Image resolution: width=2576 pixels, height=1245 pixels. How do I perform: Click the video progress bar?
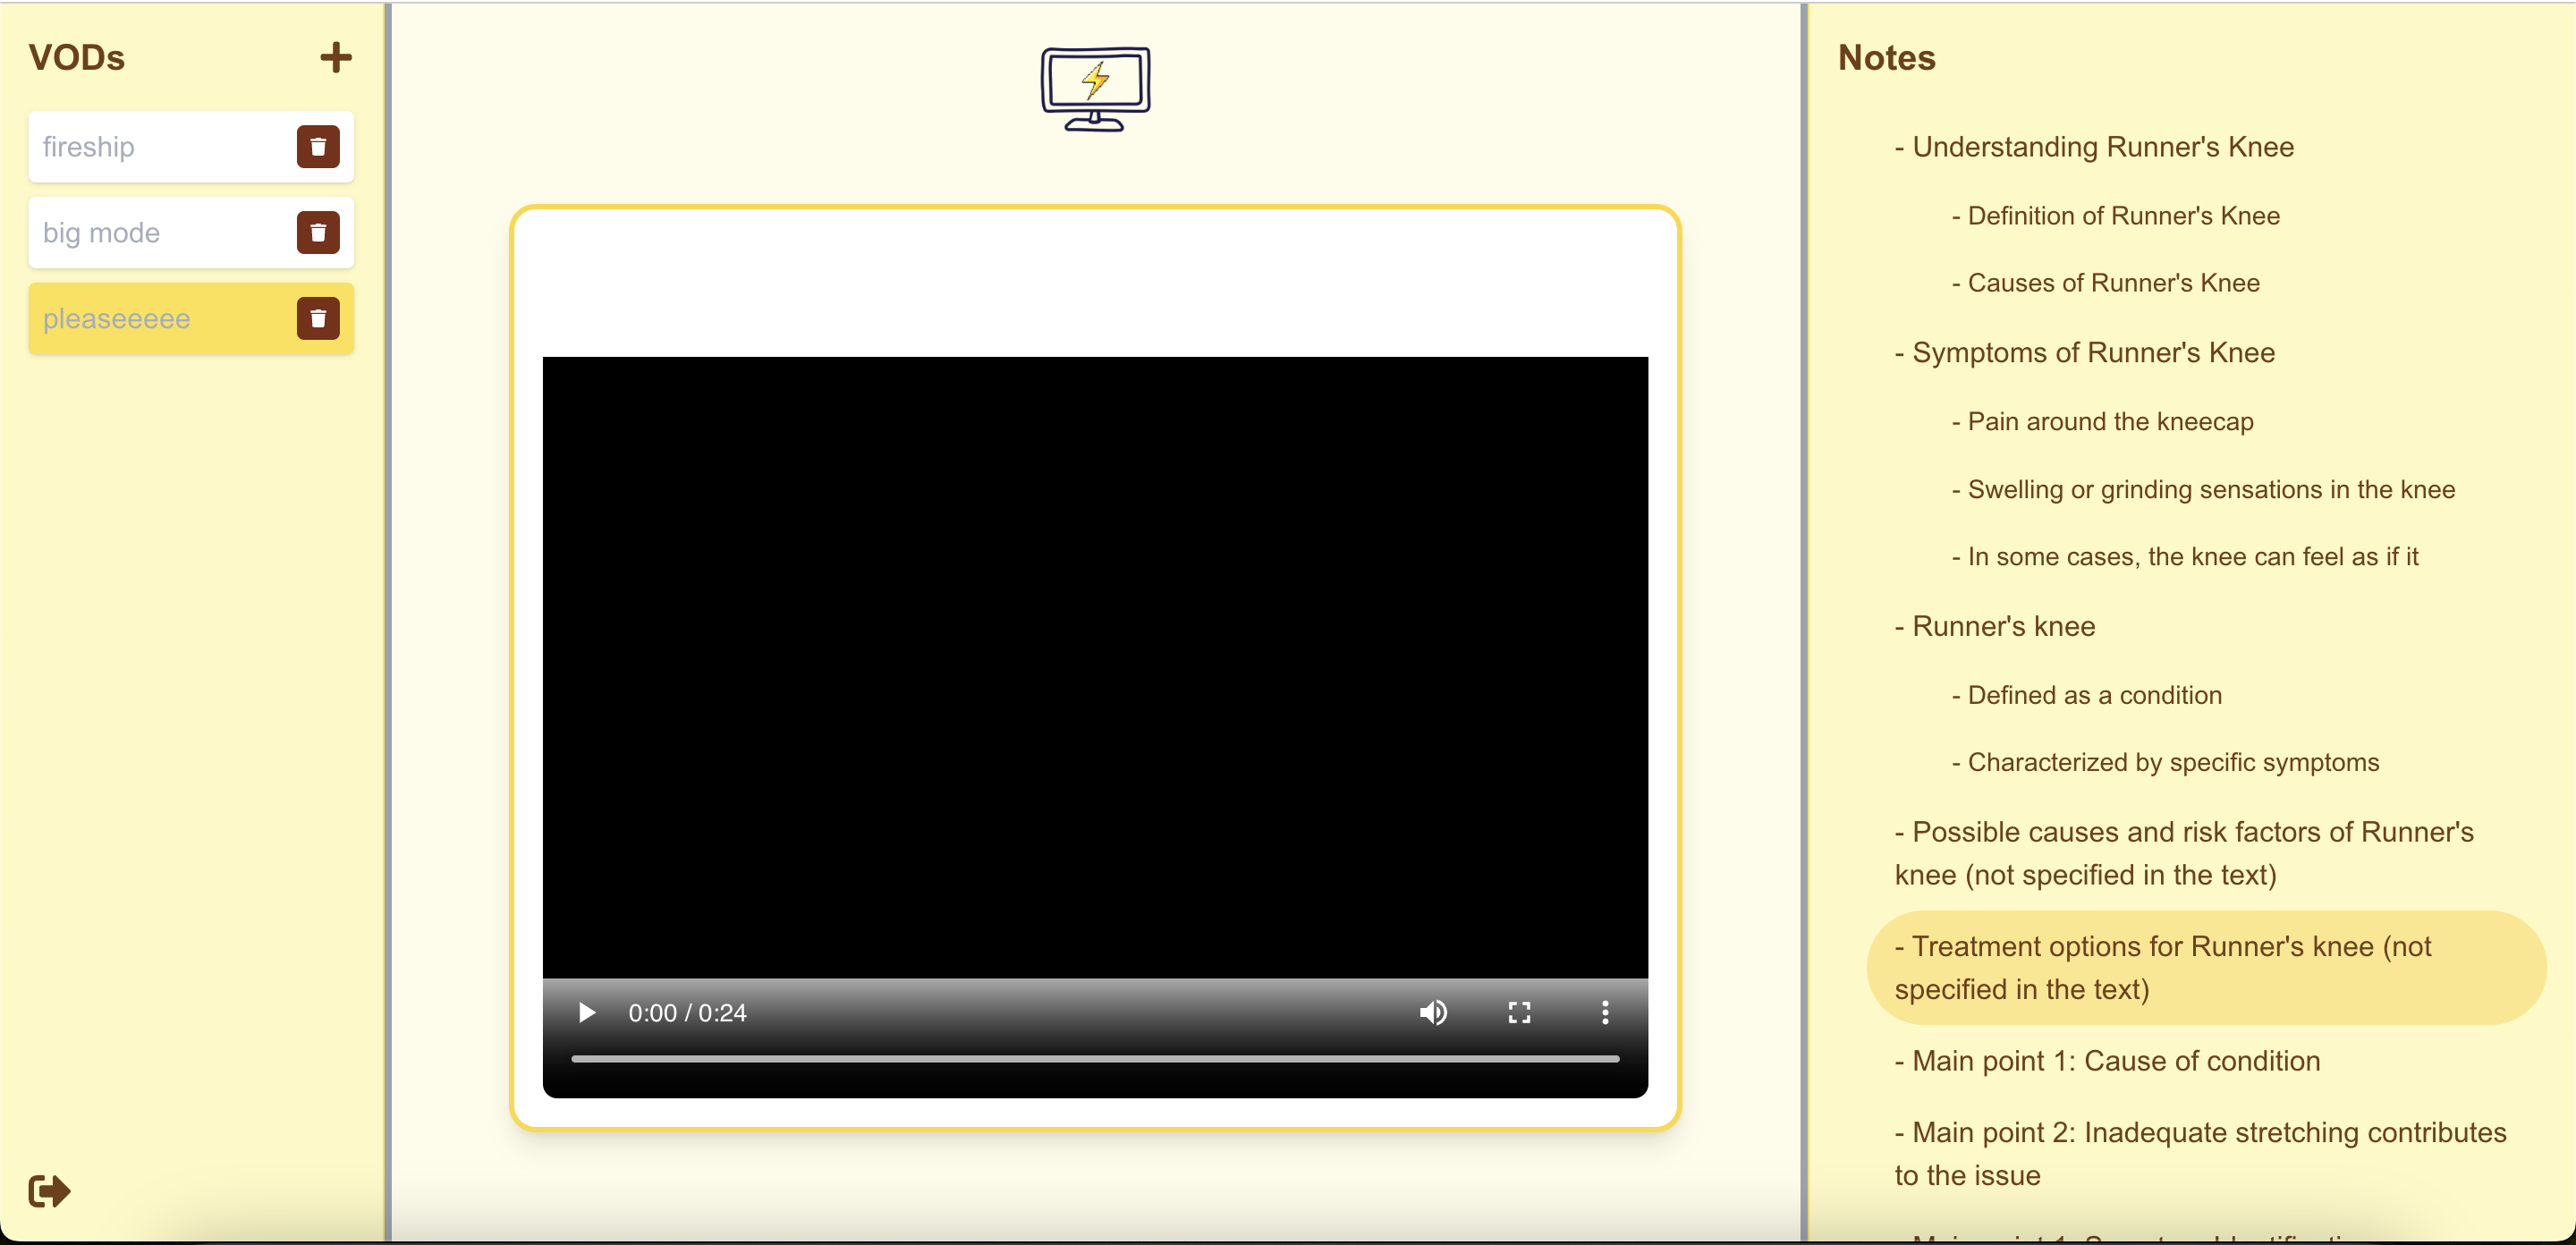pyautogui.click(x=1095, y=1058)
